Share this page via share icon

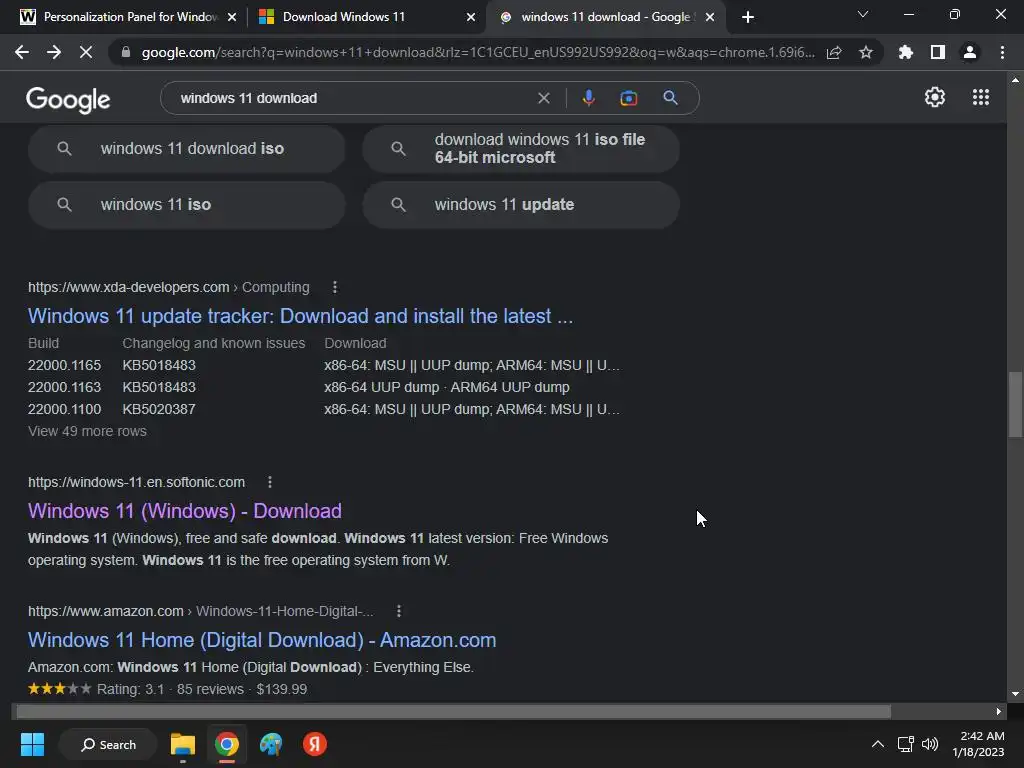tap(834, 52)
